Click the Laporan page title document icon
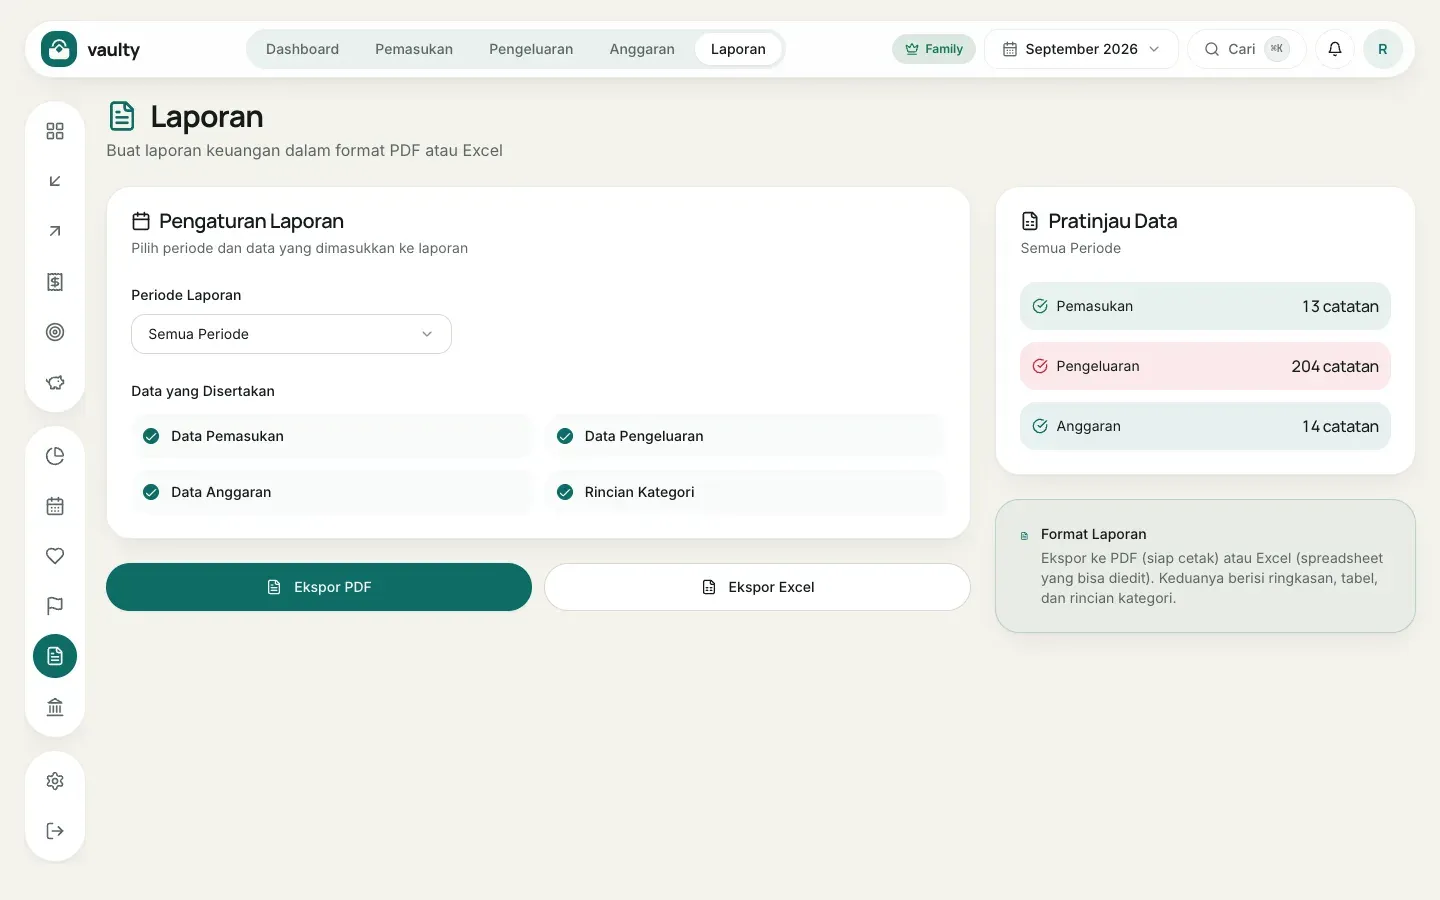The width and height of the screenshot is (1440, 900). click(122, 116)
